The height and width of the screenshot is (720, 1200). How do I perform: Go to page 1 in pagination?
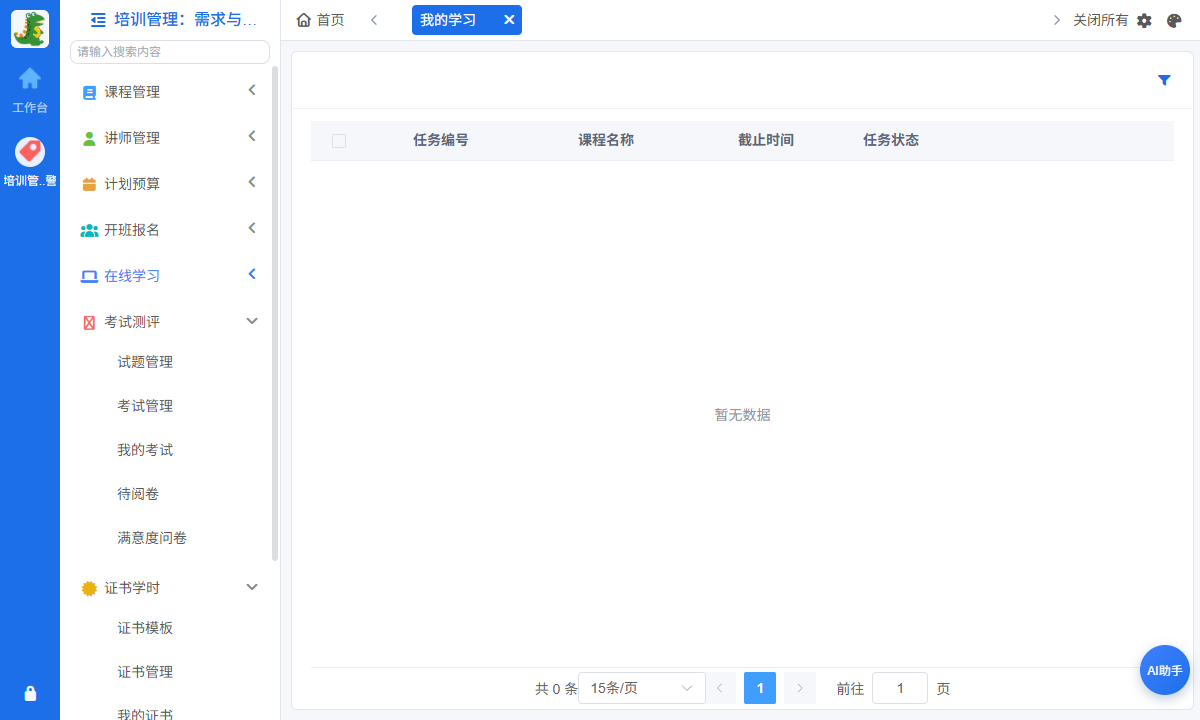[760, 688]
